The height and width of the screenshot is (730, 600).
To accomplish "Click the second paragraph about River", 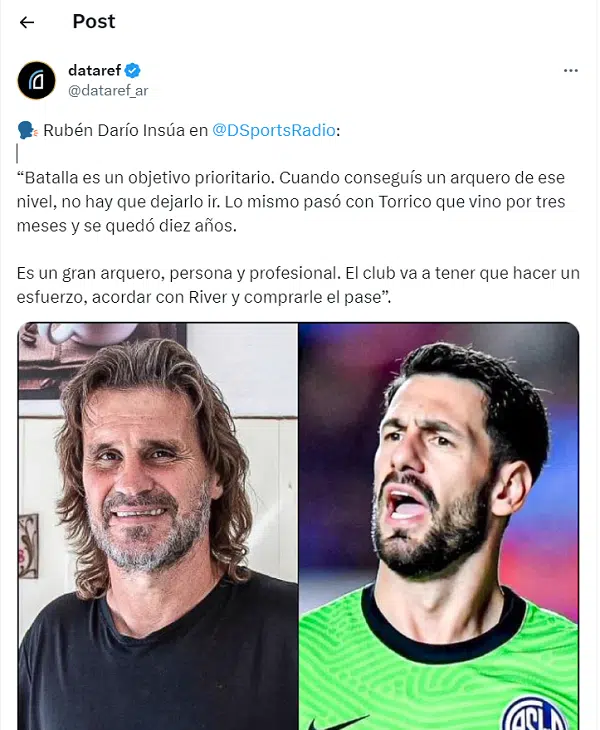I will tap(298, 285).
